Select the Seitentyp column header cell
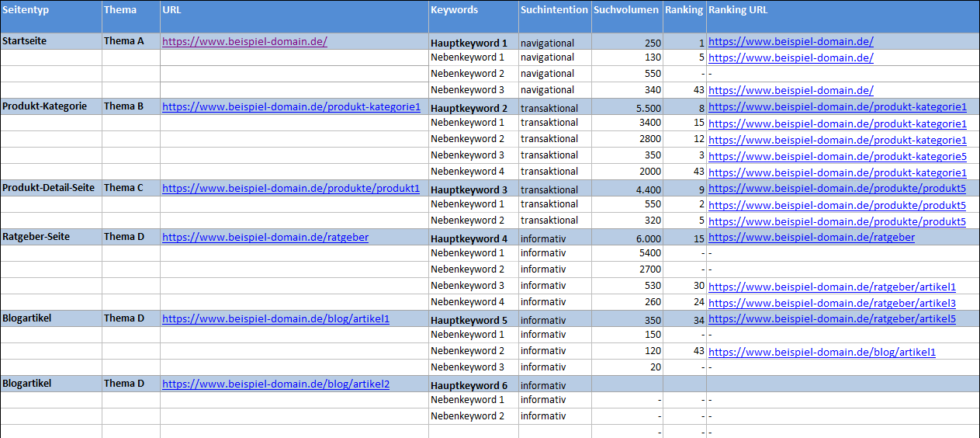Image resolution: width=980 pixels, height=438 pixels. pos(51,17)
